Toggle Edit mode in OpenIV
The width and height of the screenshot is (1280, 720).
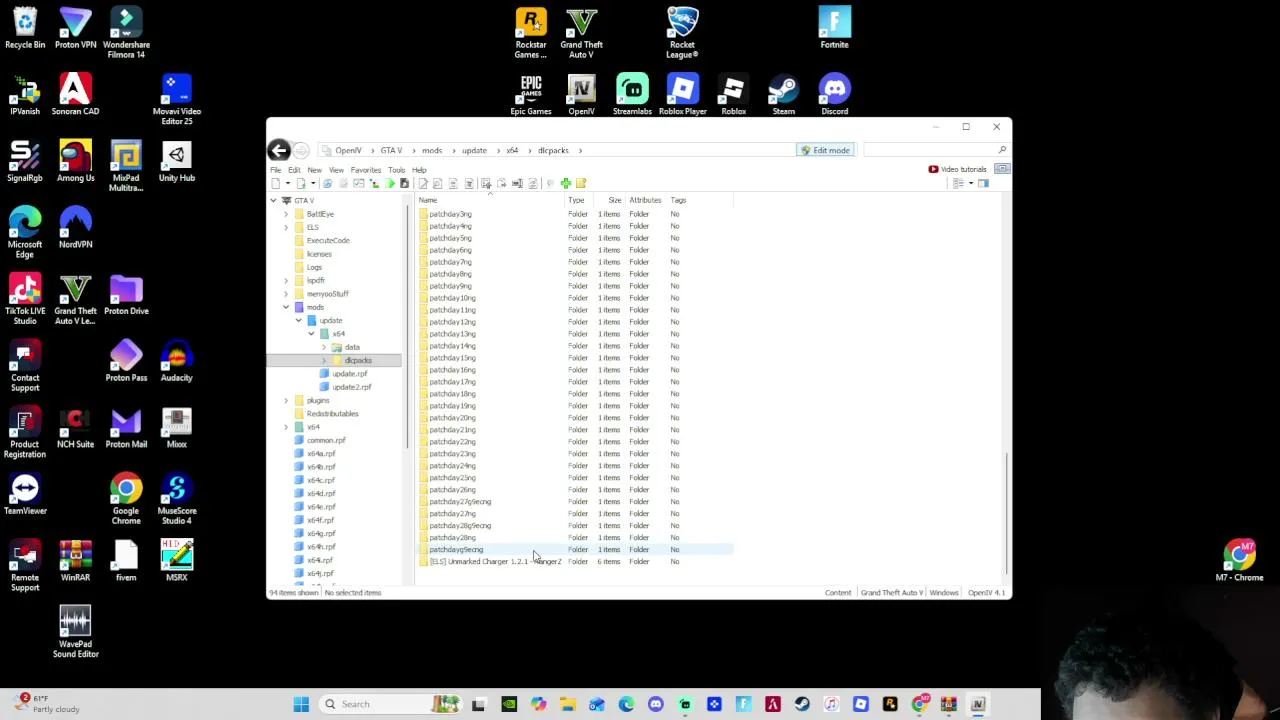[825, 150]
